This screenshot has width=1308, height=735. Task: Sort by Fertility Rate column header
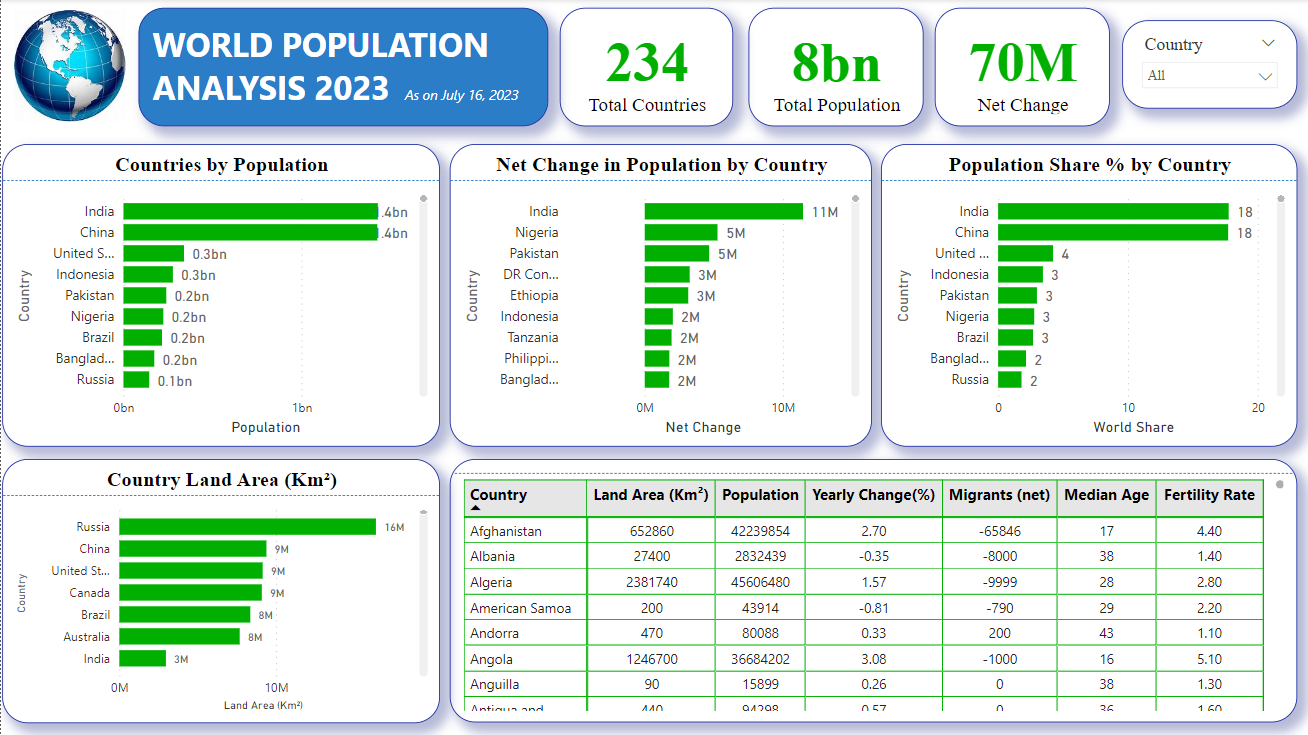coord(1209,495)
